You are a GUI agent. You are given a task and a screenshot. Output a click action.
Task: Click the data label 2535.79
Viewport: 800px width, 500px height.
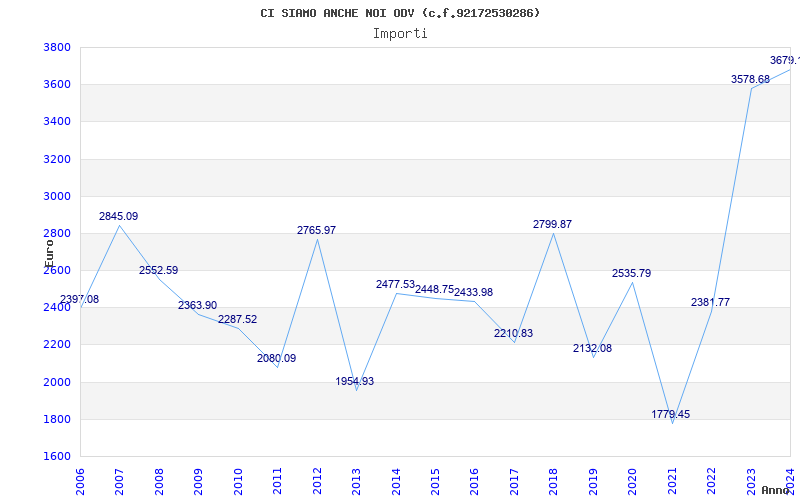coord(632,273)
